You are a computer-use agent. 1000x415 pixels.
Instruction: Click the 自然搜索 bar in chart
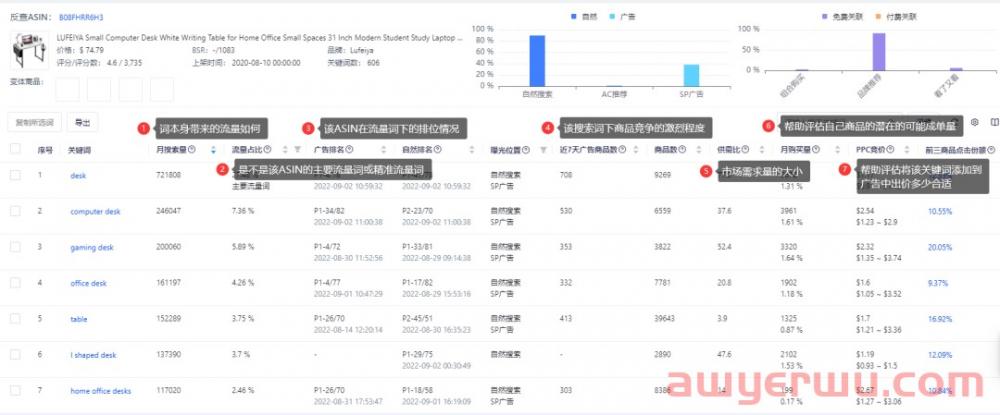pyautogui.click(x=537, y=61)
